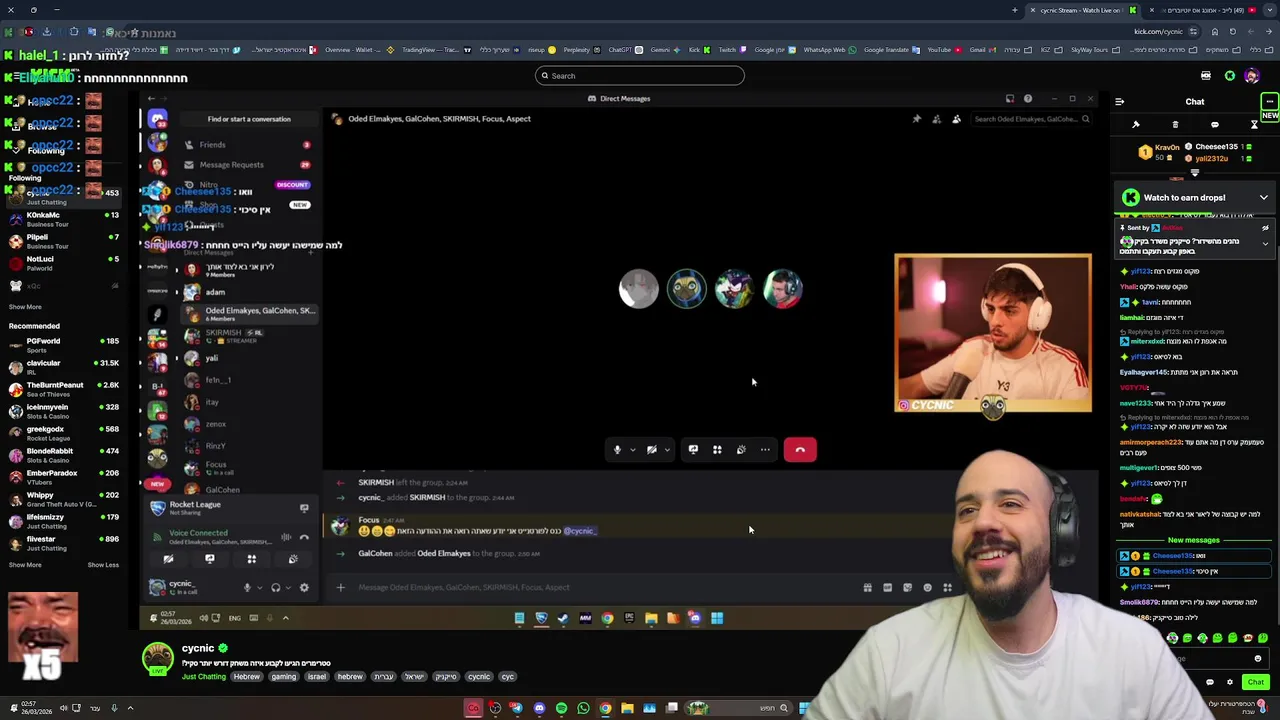This screenshot has width=1280, height=720.
Task: Open DM with adam
Action: (248, 292)
